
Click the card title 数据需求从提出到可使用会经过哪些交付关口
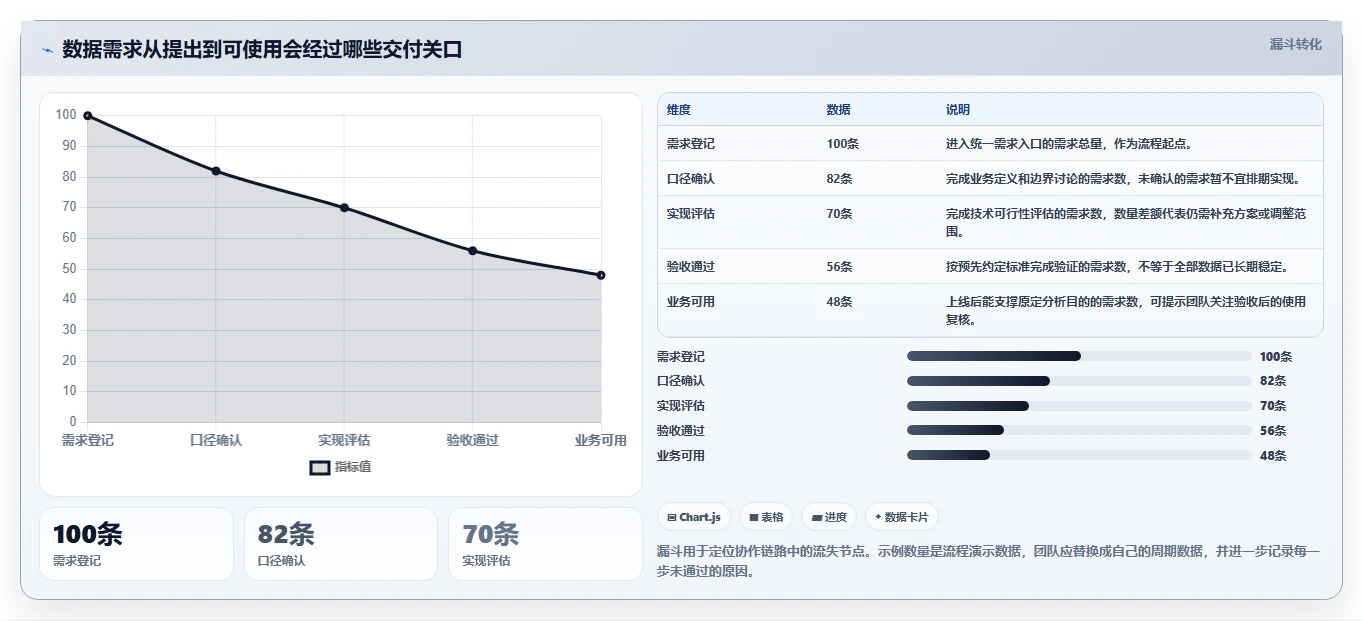[x=262, y=50]
